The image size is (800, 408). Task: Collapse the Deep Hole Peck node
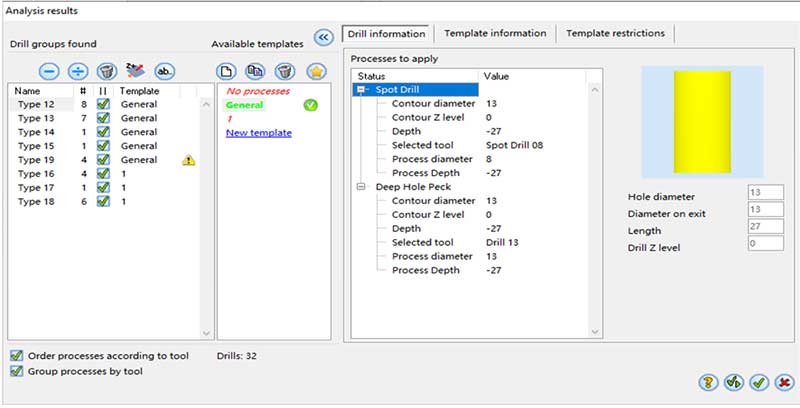(x=360, y=187)
